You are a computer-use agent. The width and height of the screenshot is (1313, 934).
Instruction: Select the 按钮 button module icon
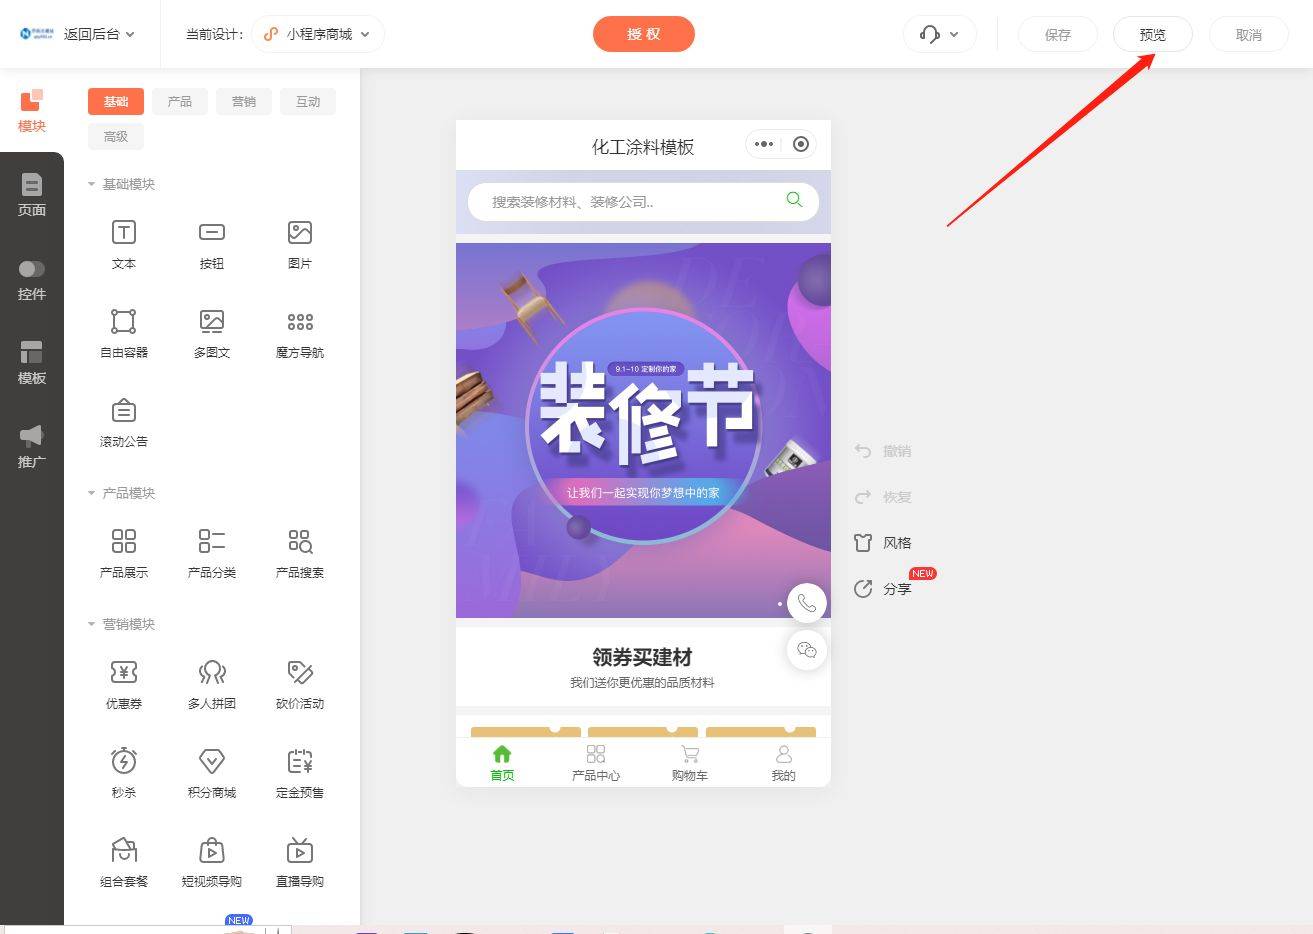point(211,233)
